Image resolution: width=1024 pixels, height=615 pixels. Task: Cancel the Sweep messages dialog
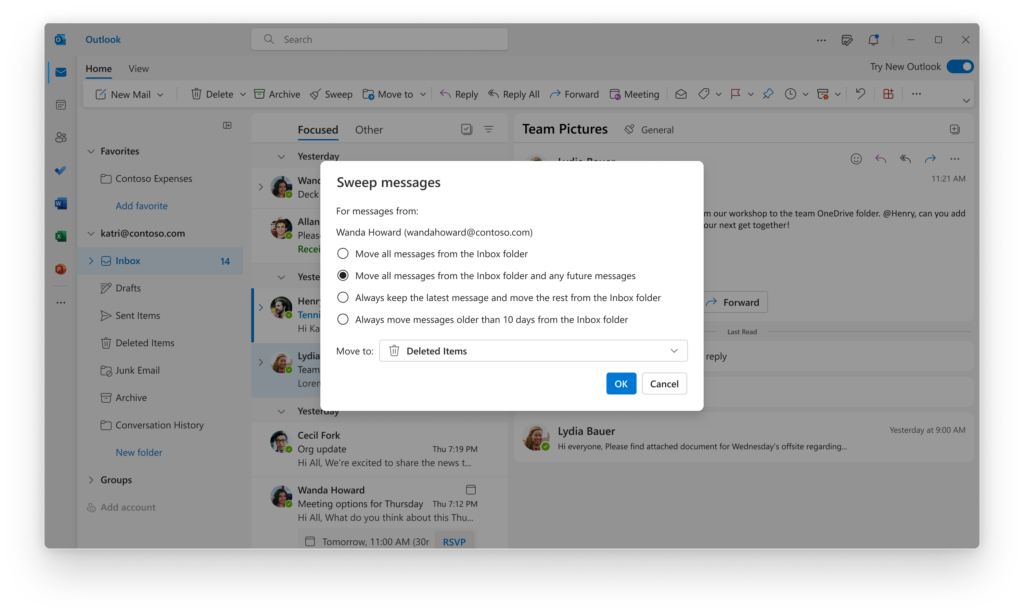[664, 383]
